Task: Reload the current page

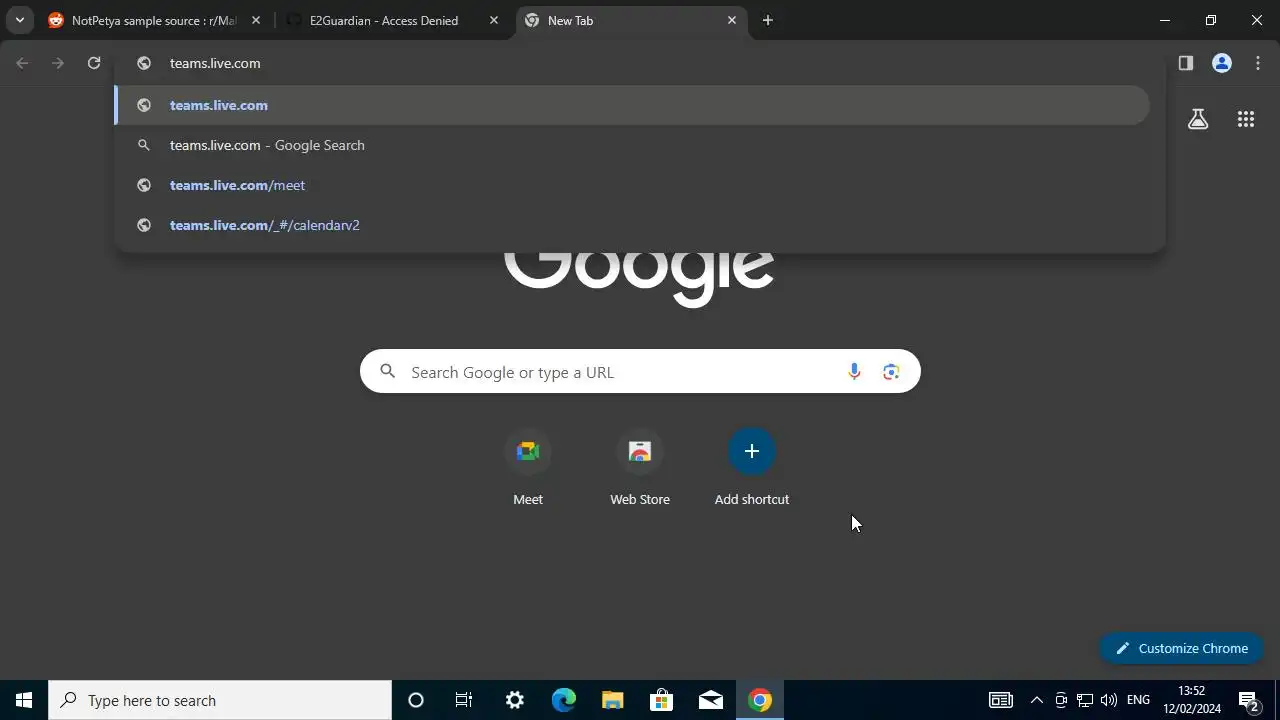Action: (x=94, y=63)
